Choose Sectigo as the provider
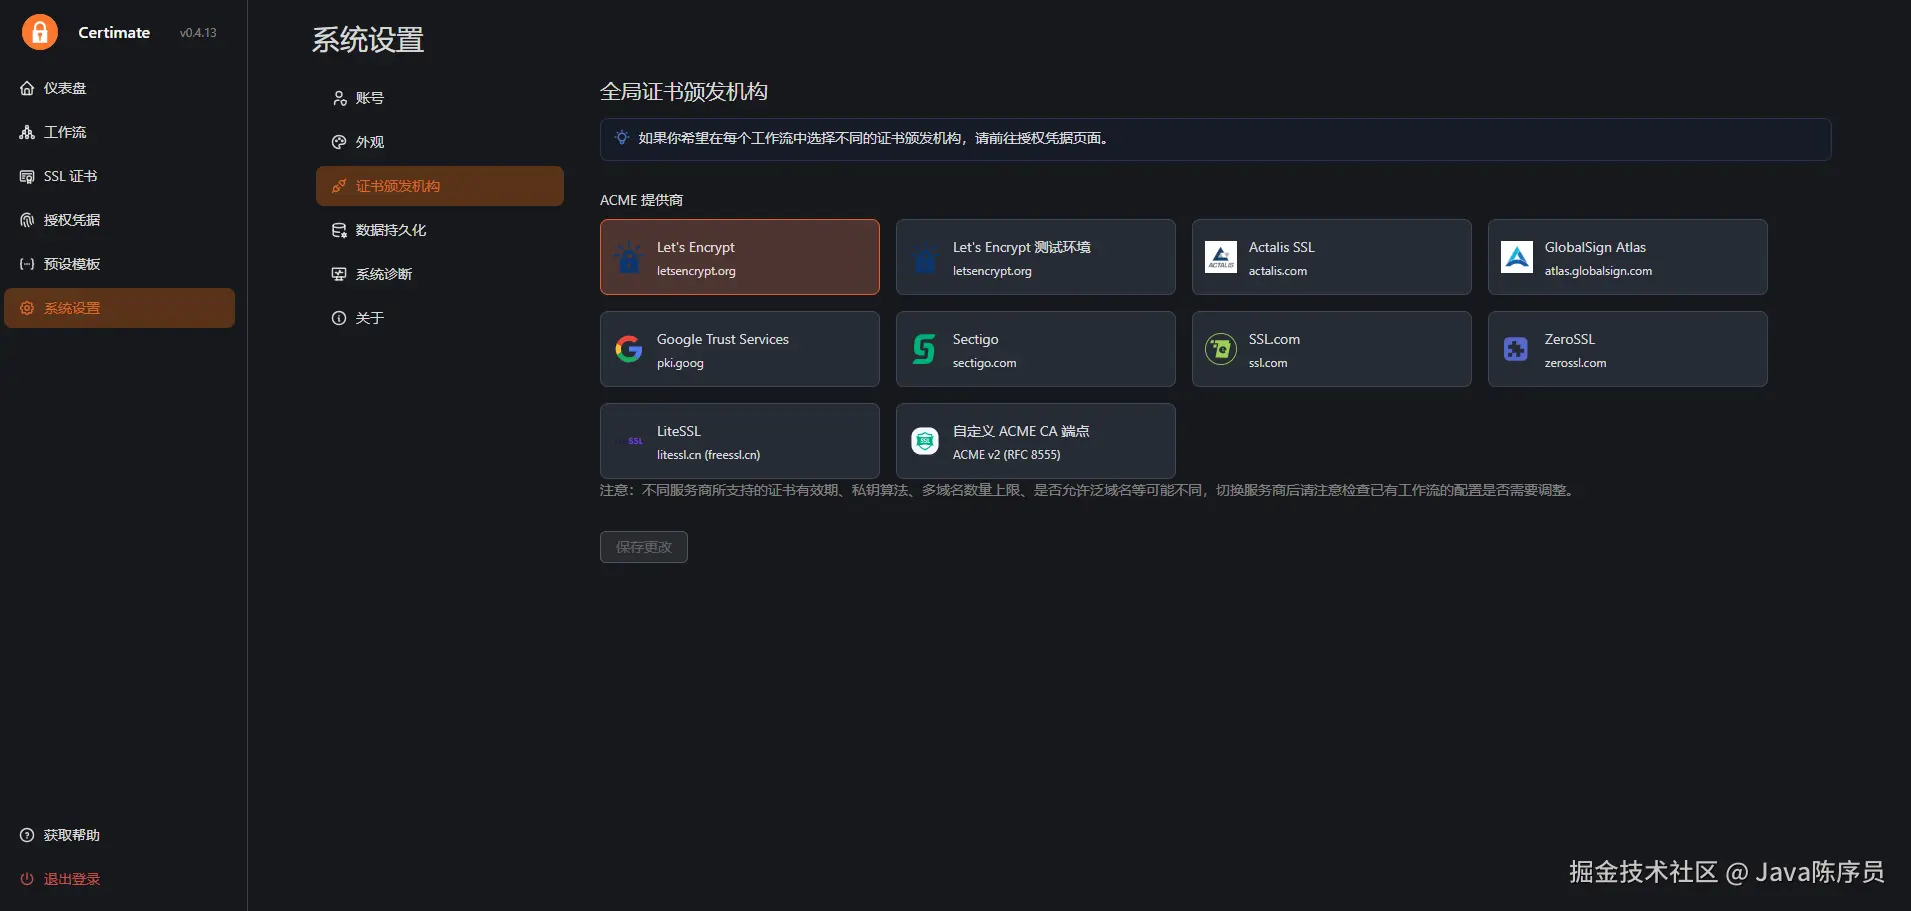Image resolution: width=1911 pixels, height=911 pixels. 1036,349
